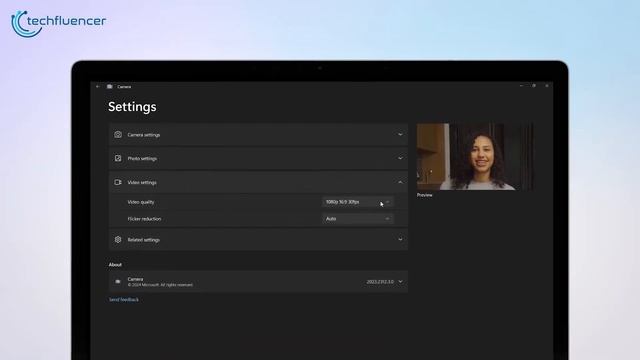Click the photo icon beside Photo settings
640x360 pixels.
(x=118, y=158)
